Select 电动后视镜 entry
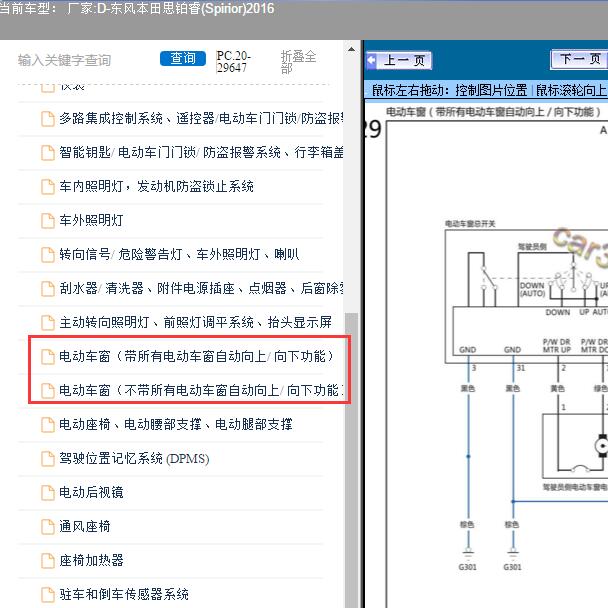The image size is (608, 608). click(x=91, y=492)
